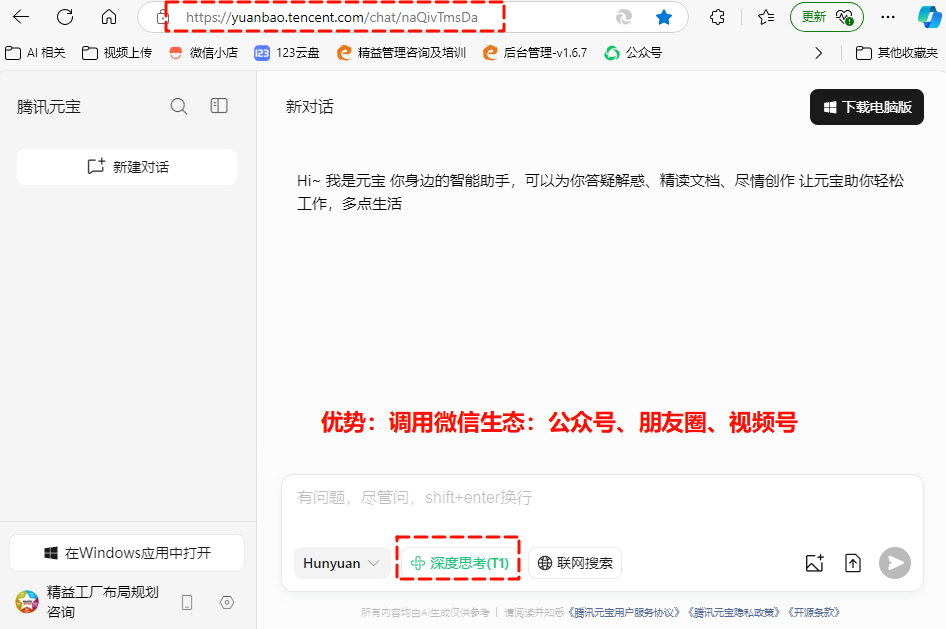Start a chat with 新建对话 button

click(x=127, y=167)
